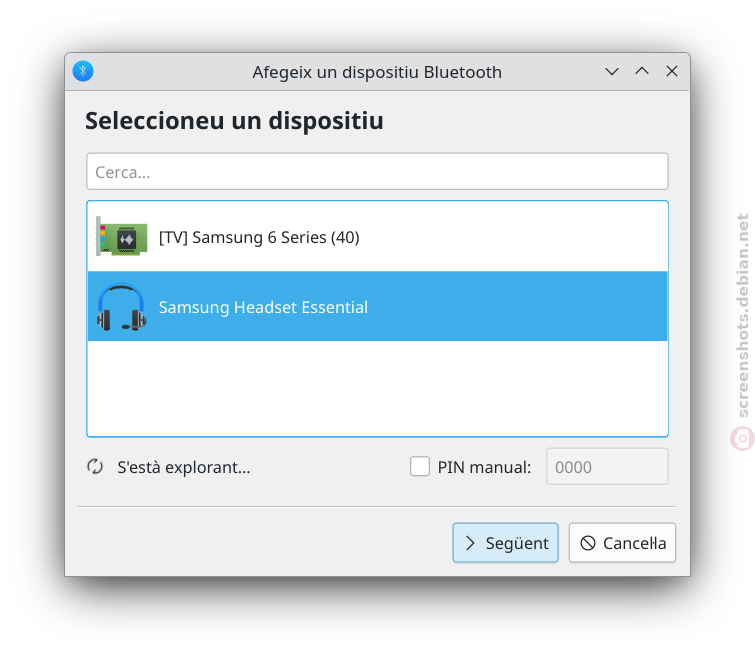Click the PIN manual label text
This screenshot has width=755, height=653.
tap(484, 467)
